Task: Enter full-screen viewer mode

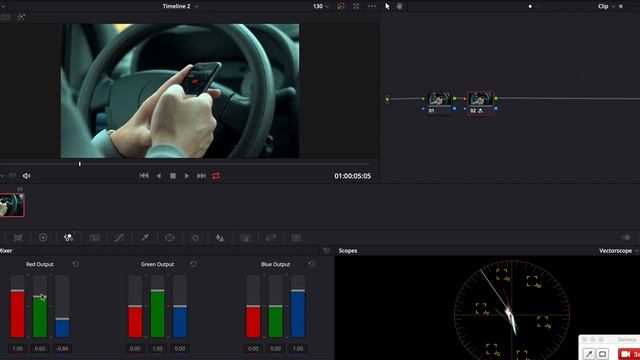Action: click(356, 6)
